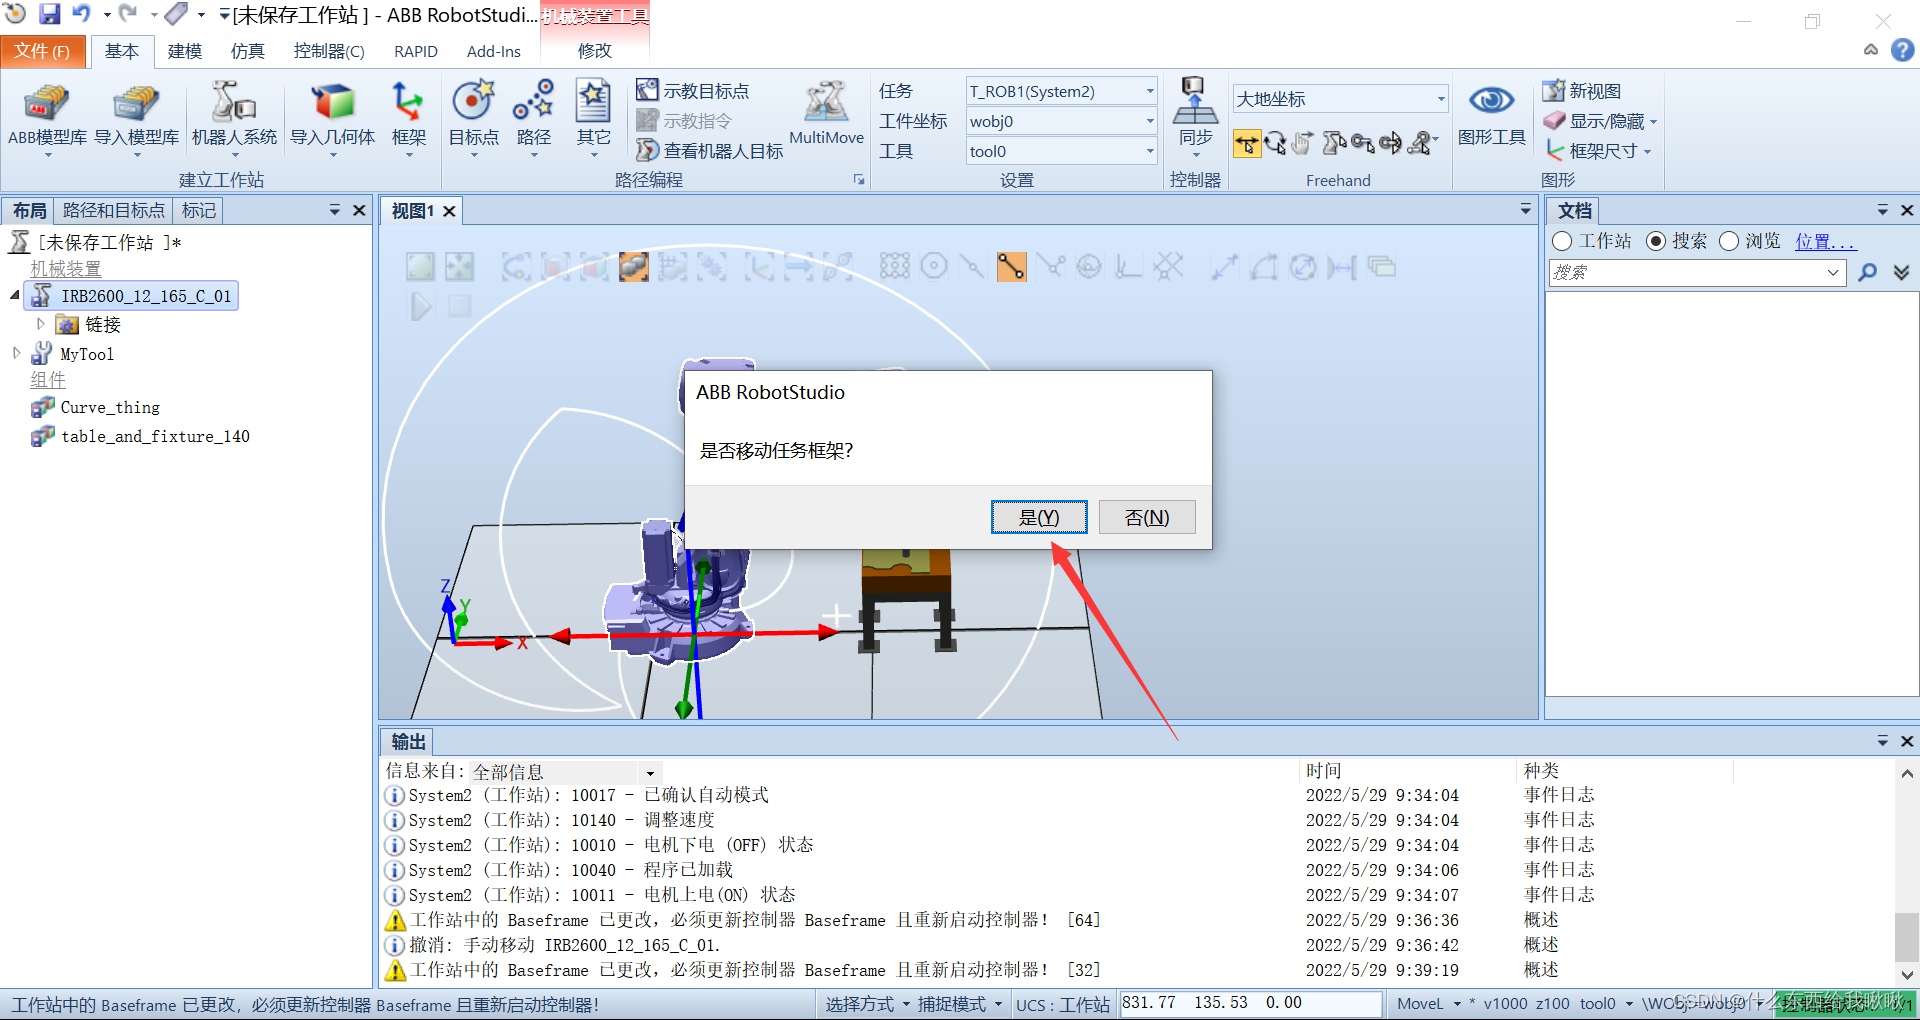Open the tool0 tool dropdown

1150,151
